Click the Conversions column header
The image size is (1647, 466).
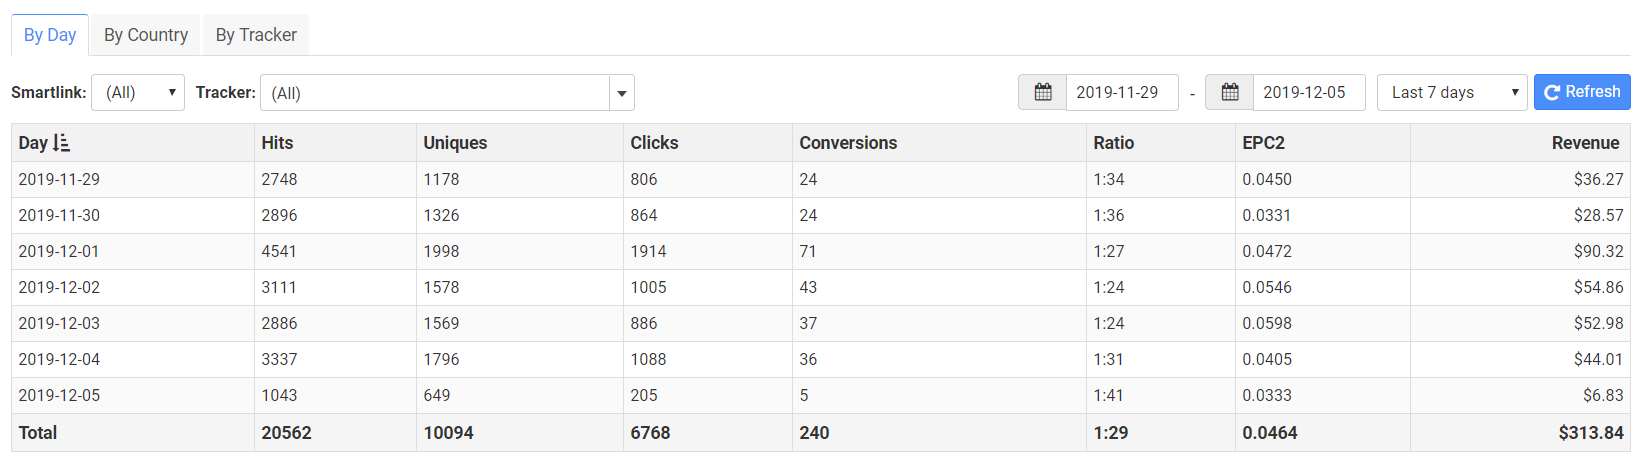[848, 143]
